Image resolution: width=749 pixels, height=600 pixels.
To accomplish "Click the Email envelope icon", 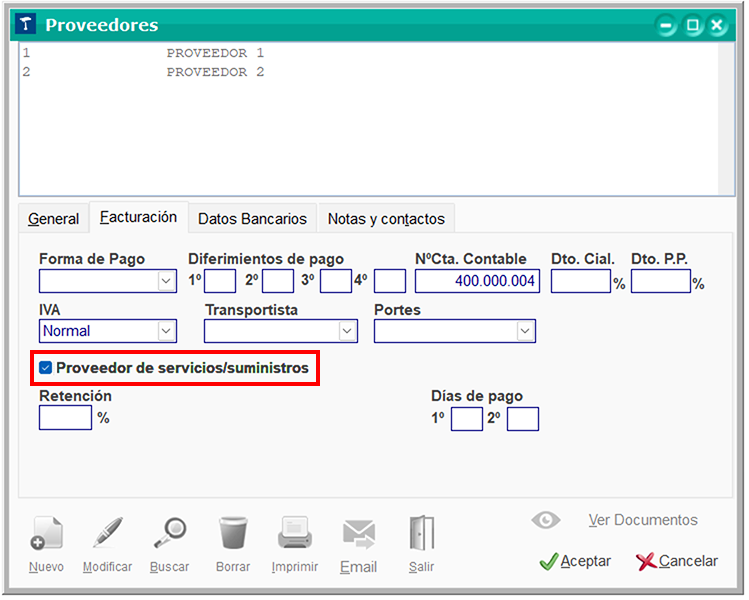I will (359, 534).
